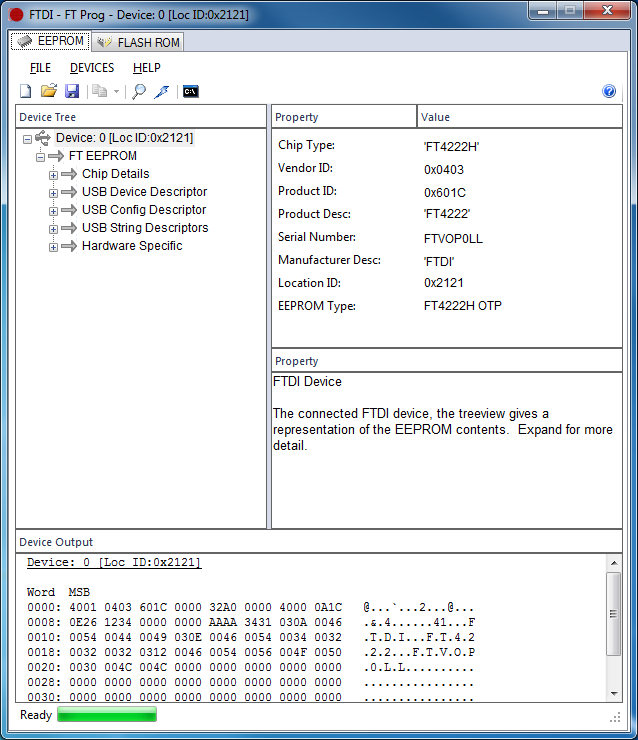
Task: Click the Program devices lightning icon
Action: pos(161,92)
